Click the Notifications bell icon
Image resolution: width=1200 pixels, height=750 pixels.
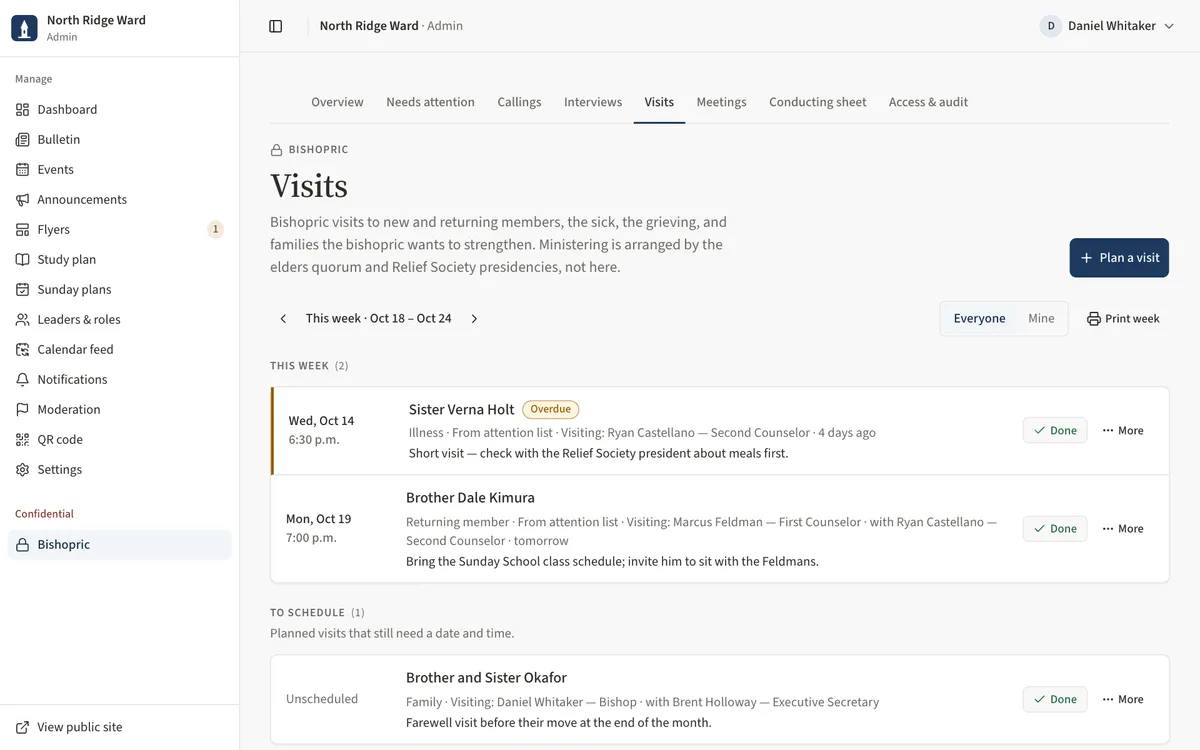pyautogui.click(x=22, y=379)
